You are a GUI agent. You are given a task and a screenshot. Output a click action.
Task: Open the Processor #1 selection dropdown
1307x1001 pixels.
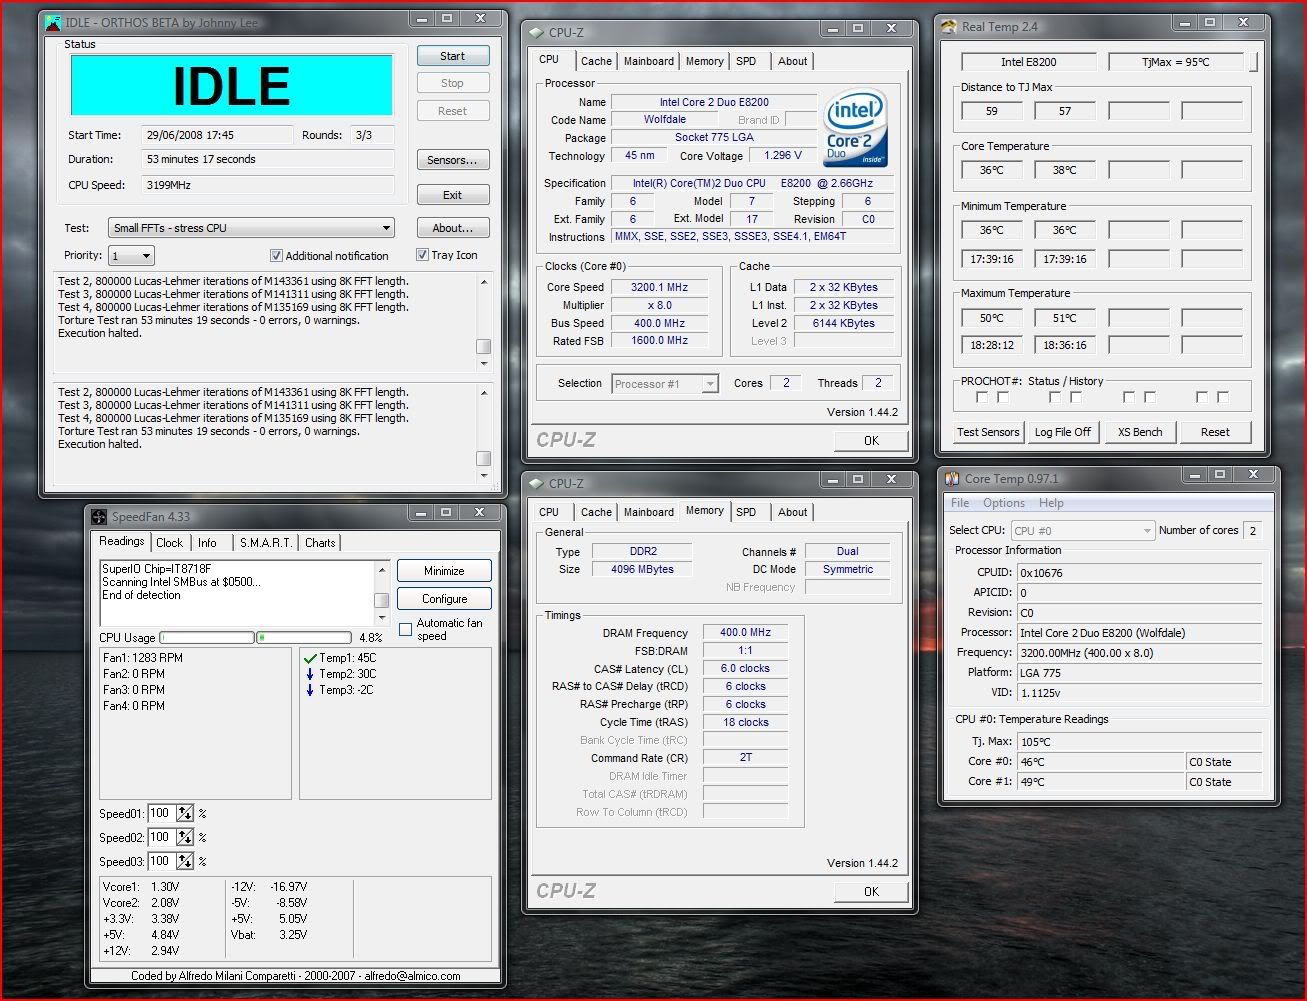click(x=665, y=384)
